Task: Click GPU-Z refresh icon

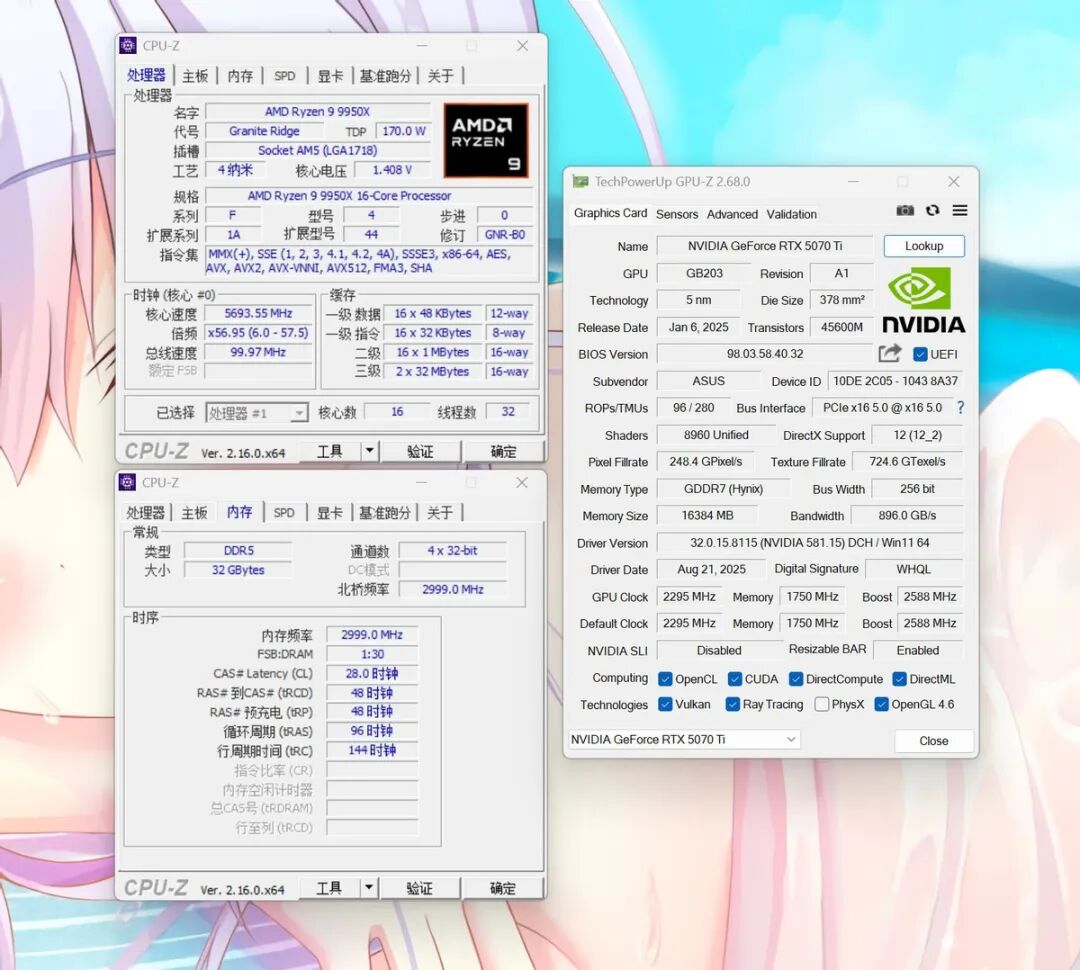Action: pyautogui.click(x=933, y=211)
